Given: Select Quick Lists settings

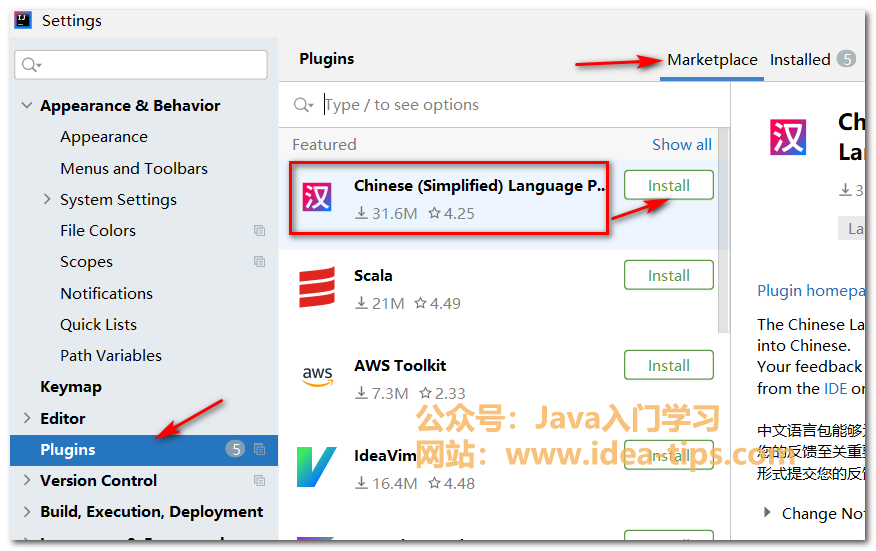Looking at the screenshot, I should (x=98, y=325).
